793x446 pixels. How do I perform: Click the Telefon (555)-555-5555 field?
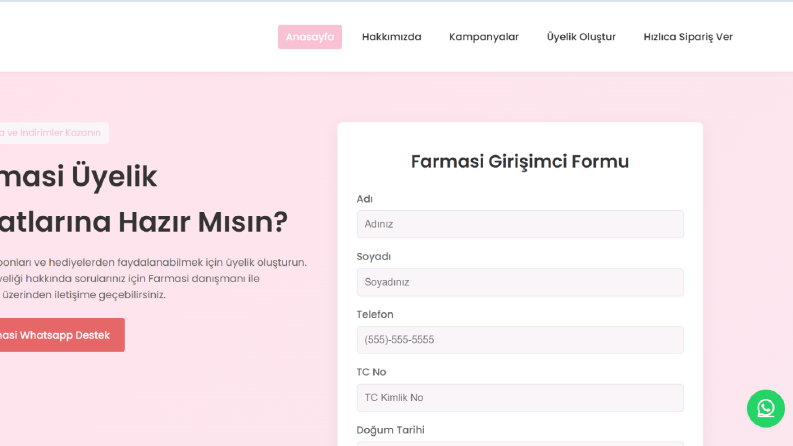pos(520,340)
